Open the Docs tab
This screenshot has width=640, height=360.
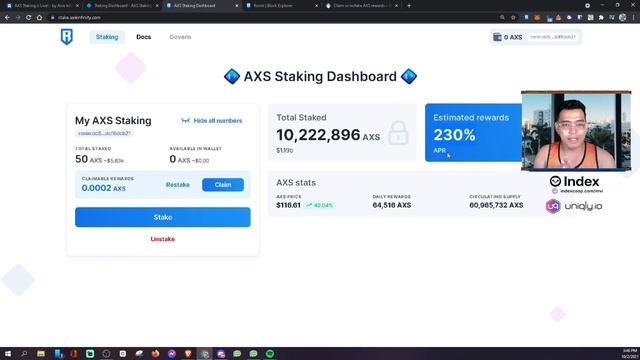pyautogui.click(x=143, y=37)
